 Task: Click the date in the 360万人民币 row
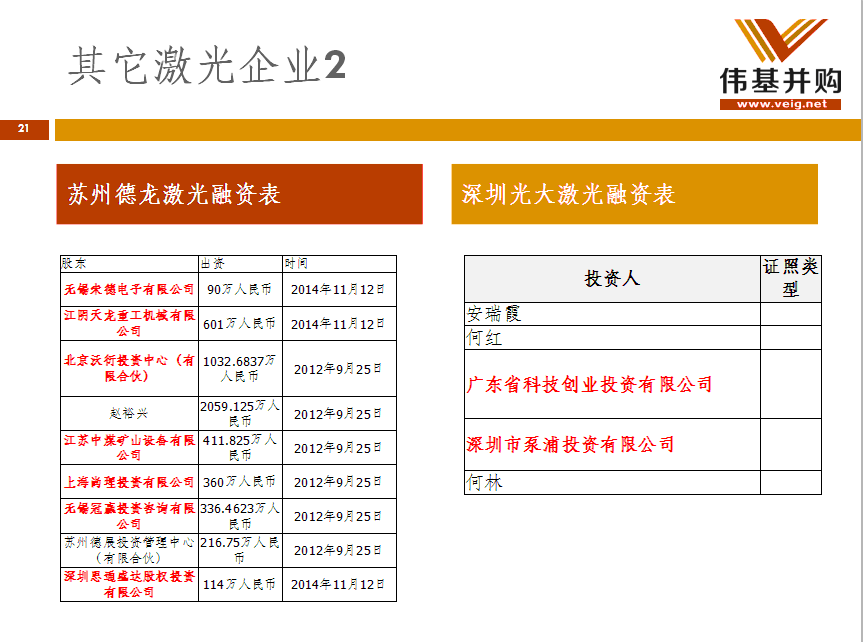click(x=339, y=482)
